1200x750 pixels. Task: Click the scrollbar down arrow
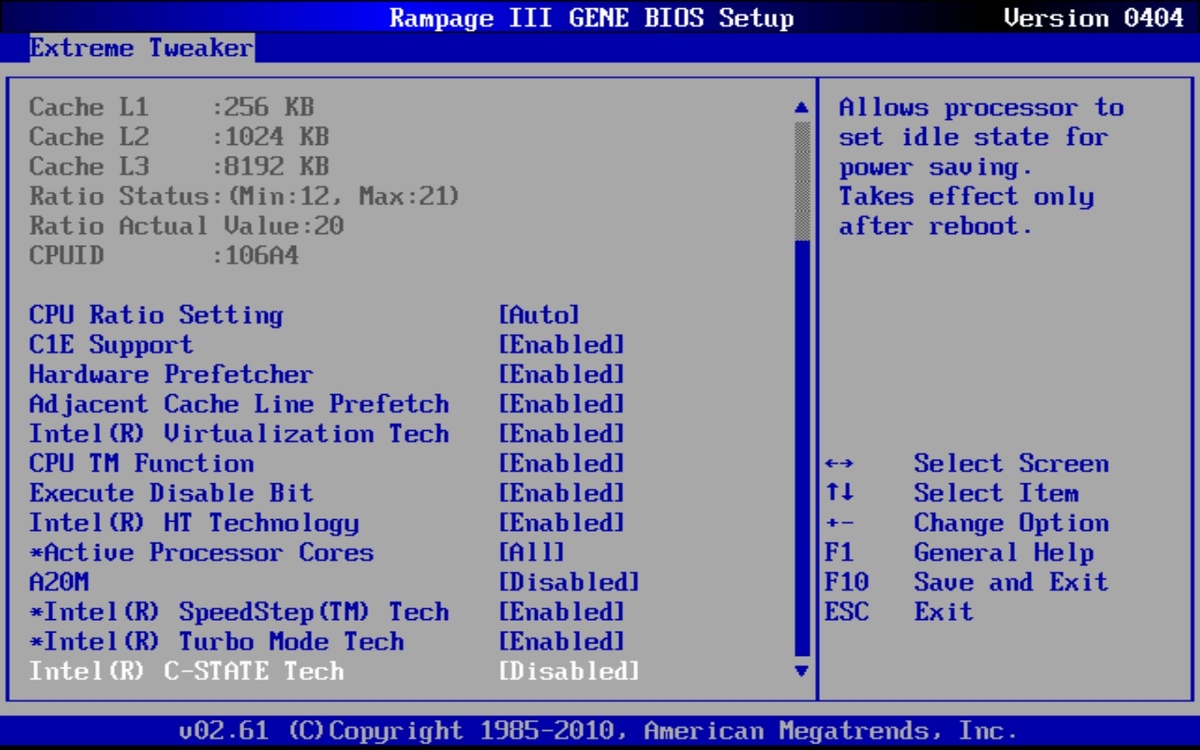tap(800, 671)
